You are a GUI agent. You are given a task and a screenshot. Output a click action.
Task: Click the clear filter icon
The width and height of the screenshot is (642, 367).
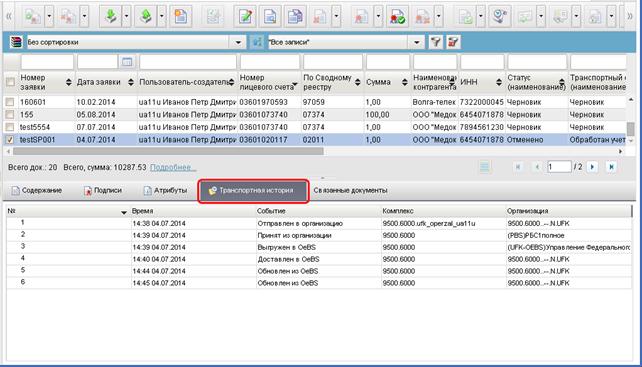[x=453, y=42]
